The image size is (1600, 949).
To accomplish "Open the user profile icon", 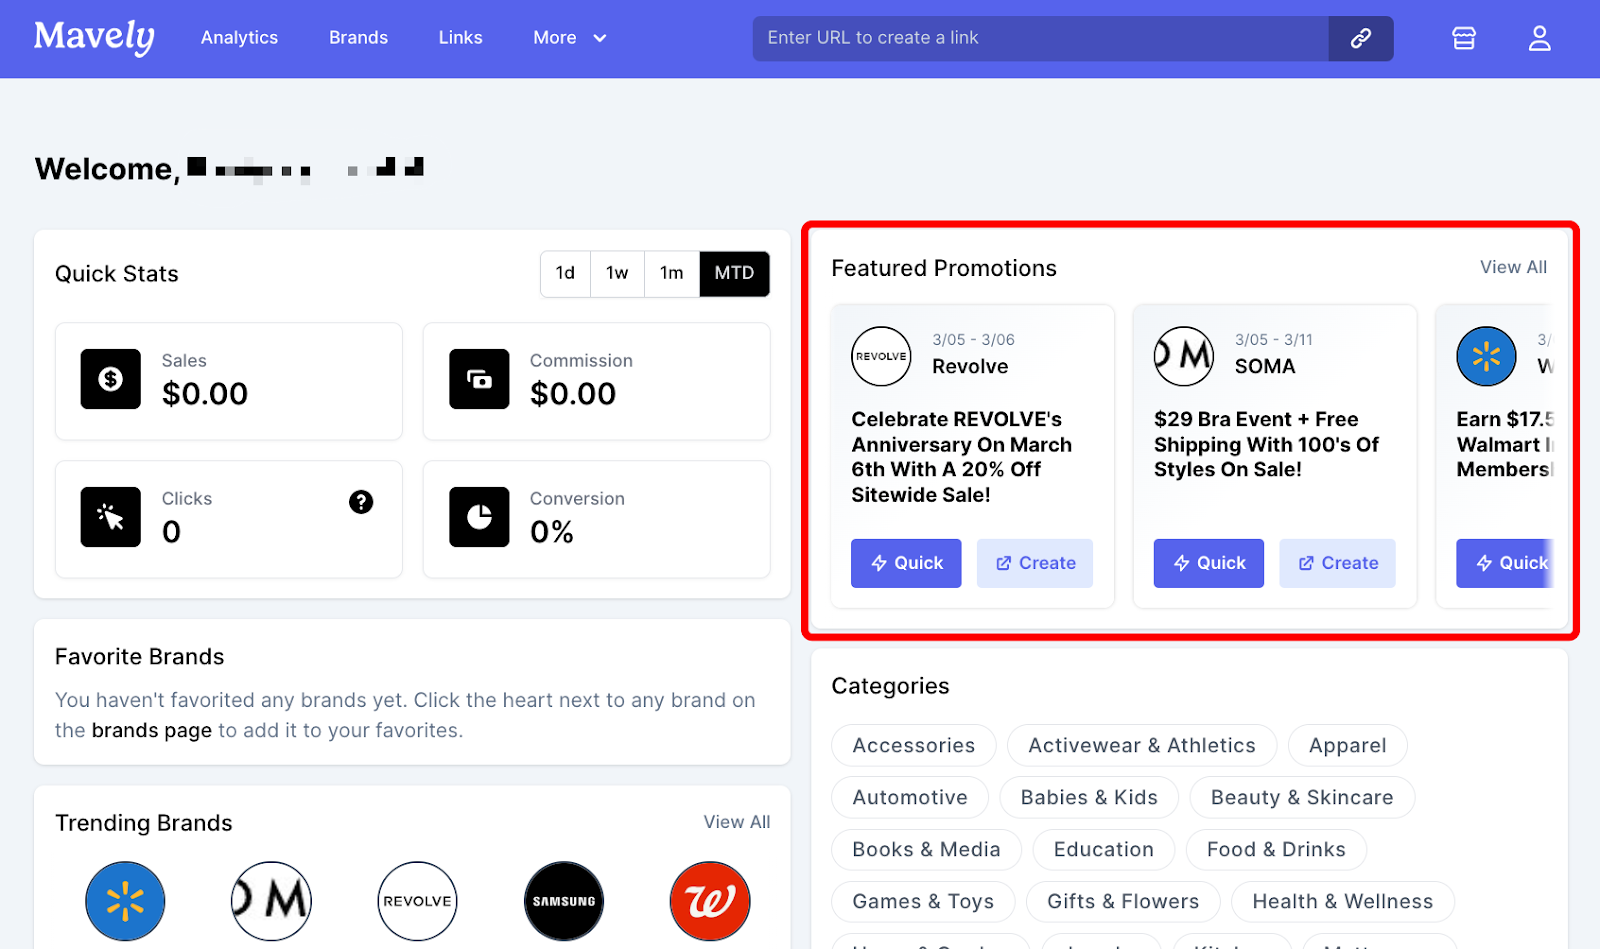I will point(1539,38).
